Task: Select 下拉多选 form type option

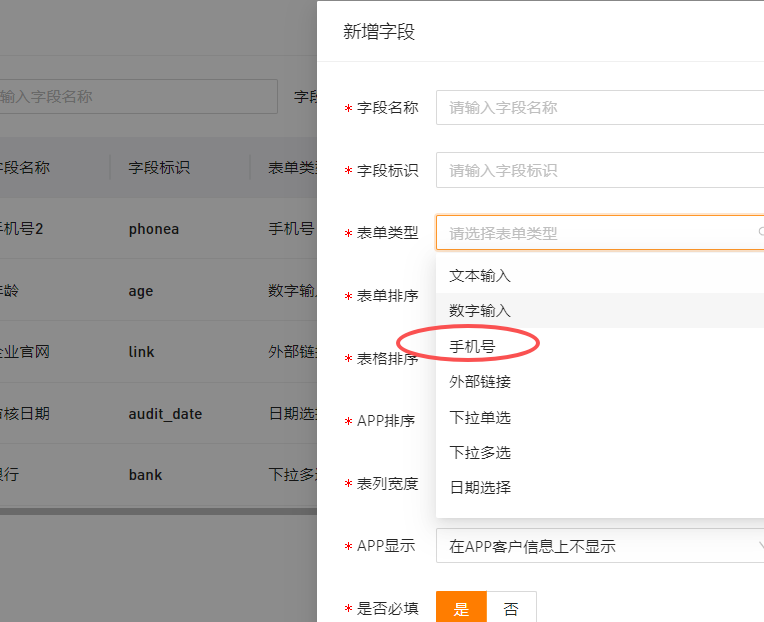Action: point(480,452)
